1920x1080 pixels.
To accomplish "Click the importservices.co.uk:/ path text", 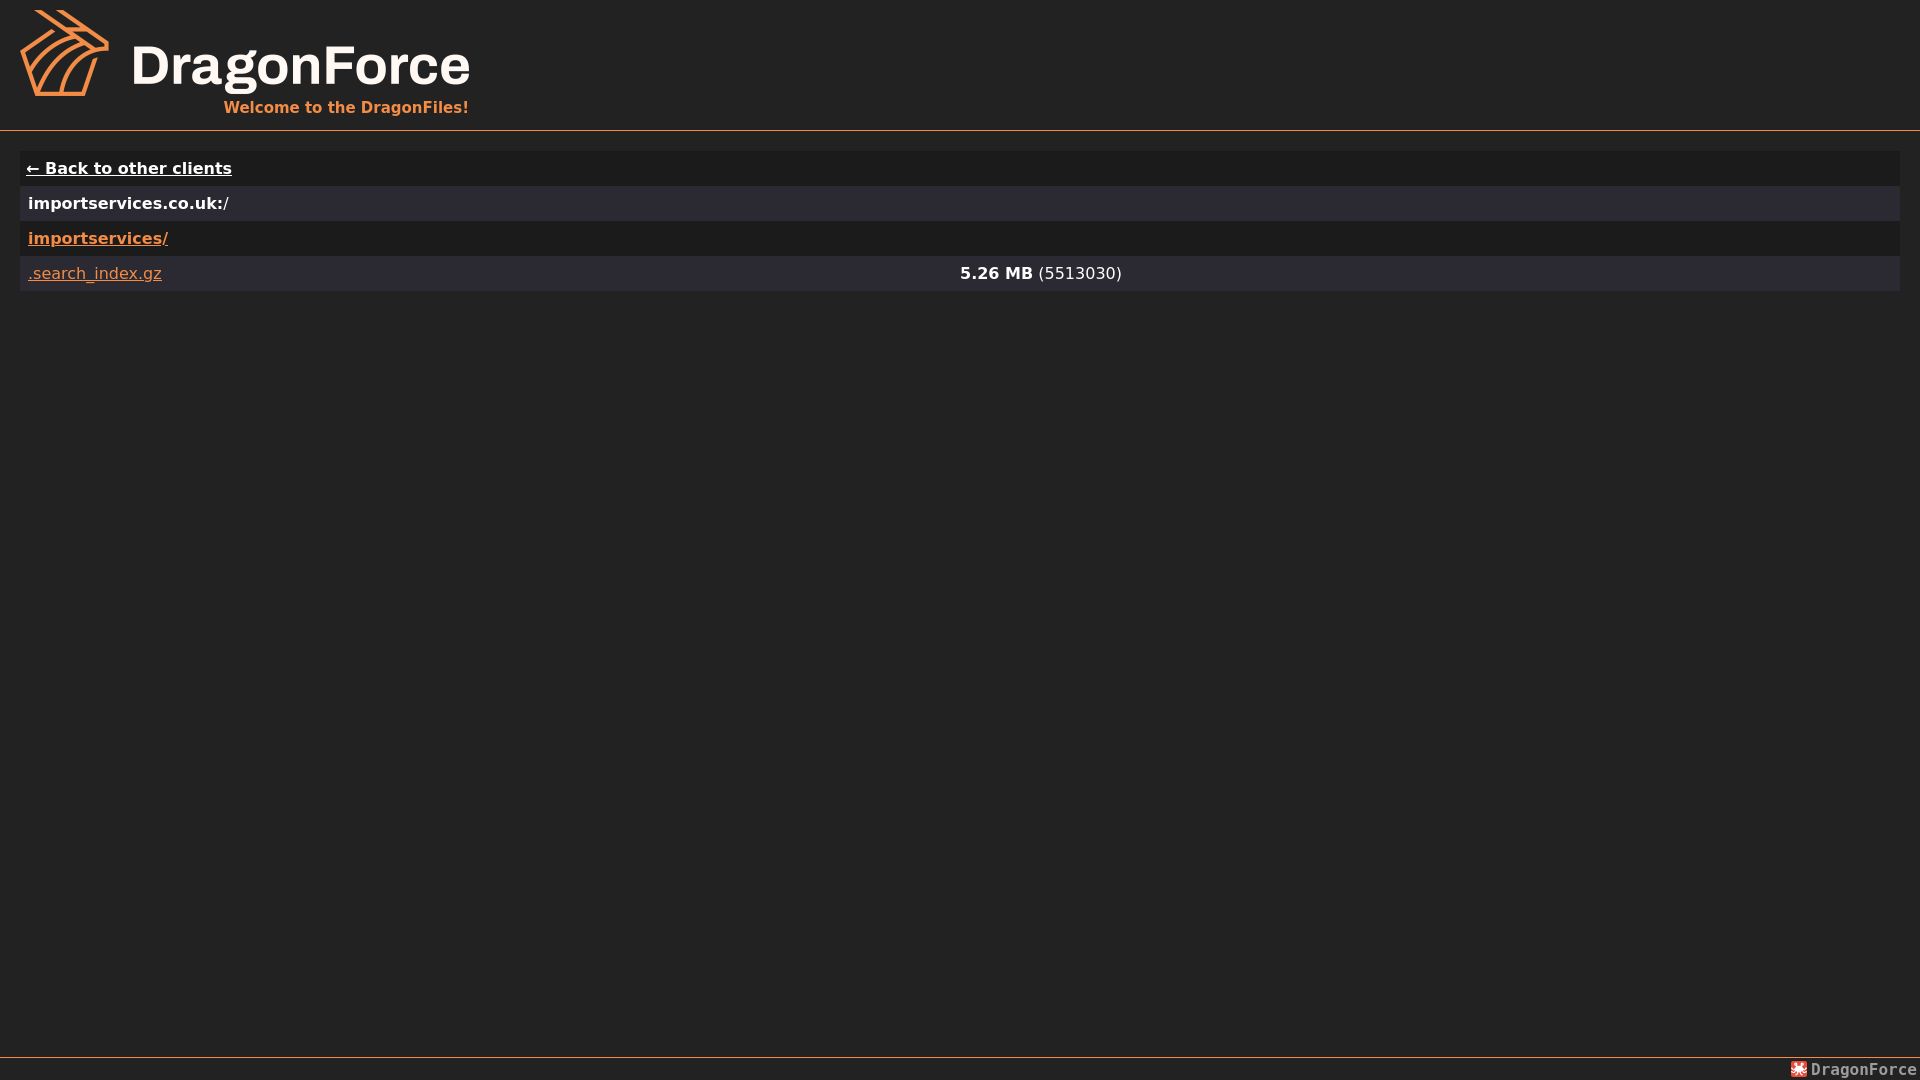I will pos(128,204).
